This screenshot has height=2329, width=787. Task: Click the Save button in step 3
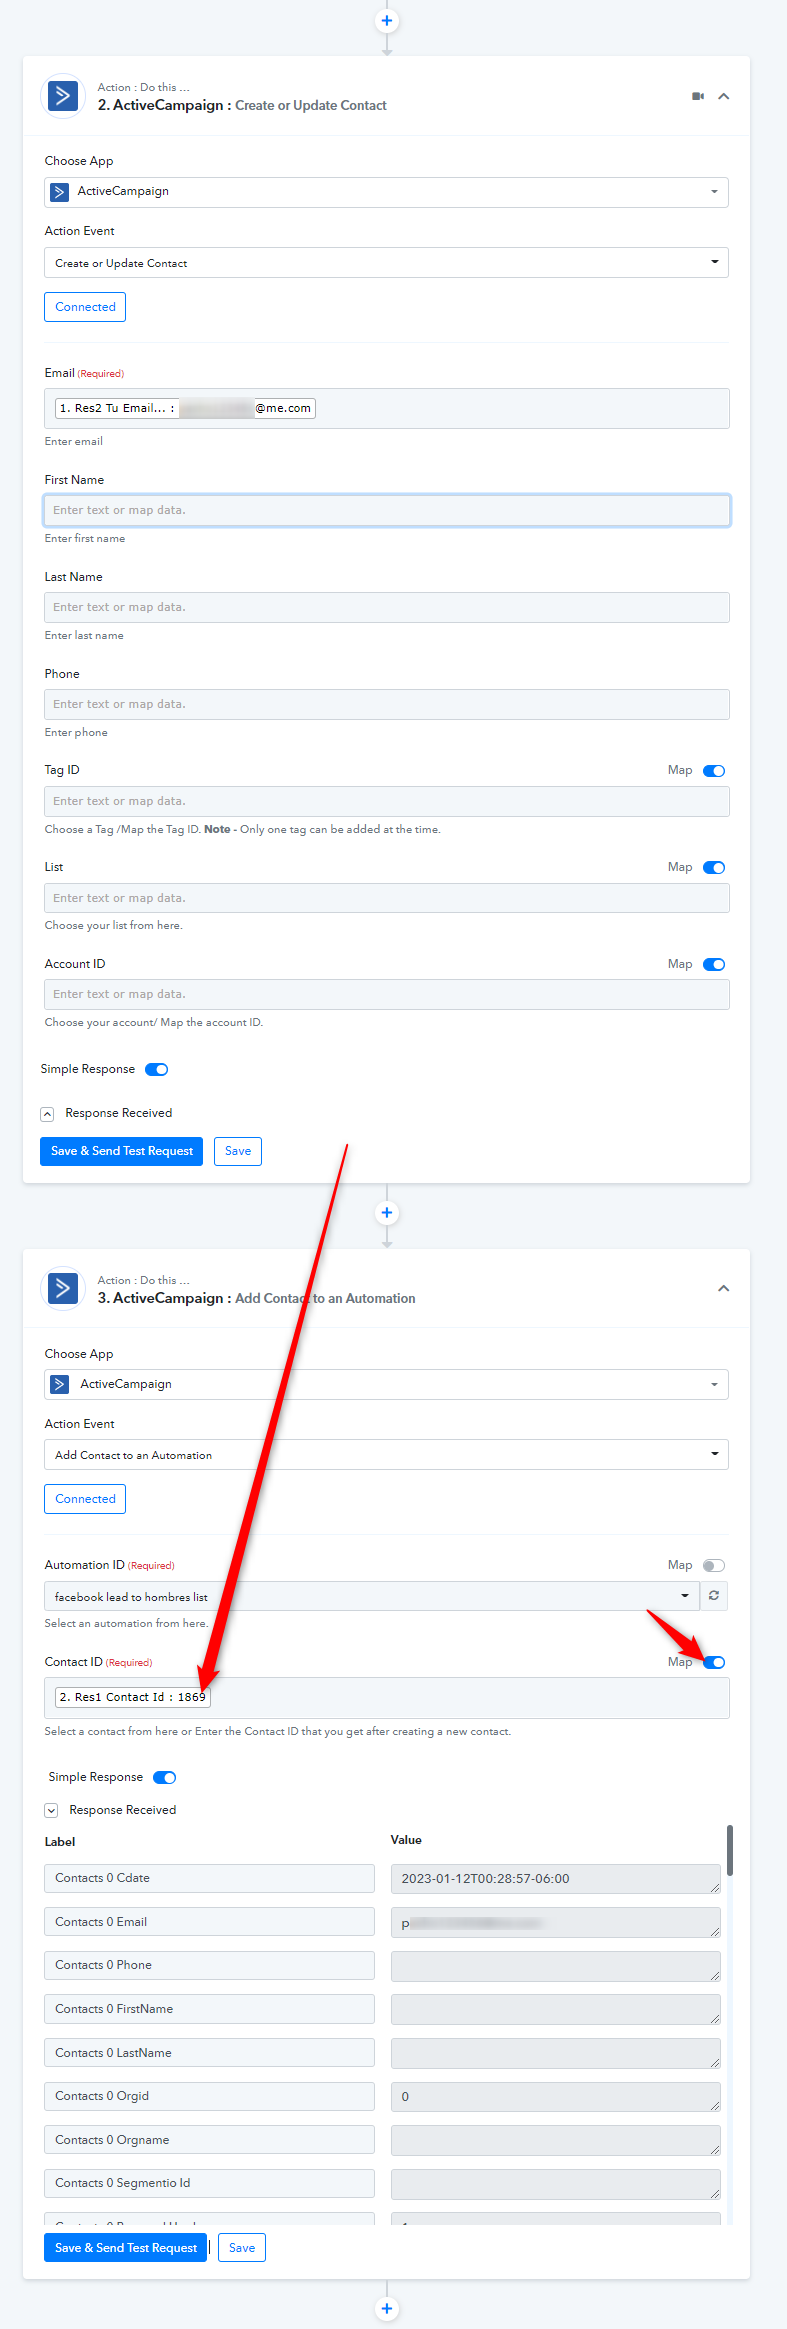(x=242, y=2248)
